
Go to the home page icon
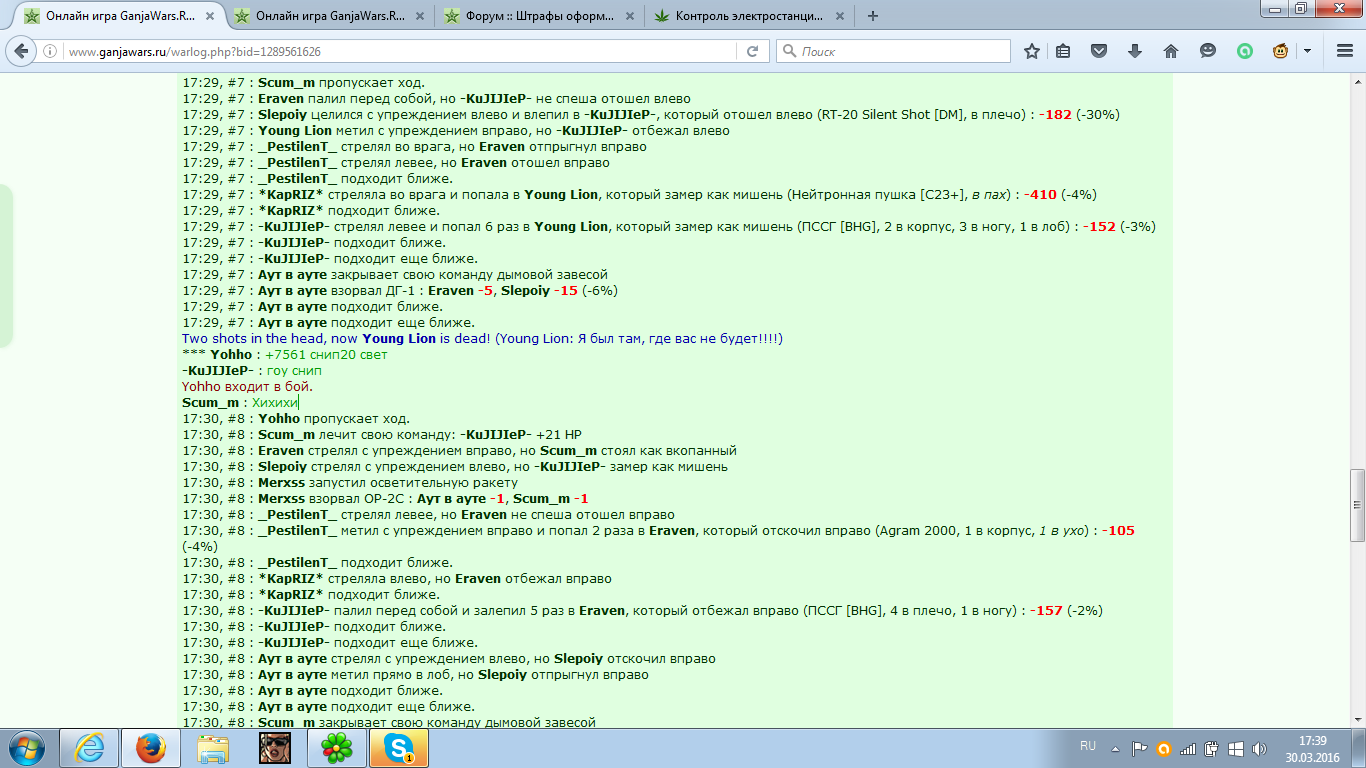(1171, 51)
